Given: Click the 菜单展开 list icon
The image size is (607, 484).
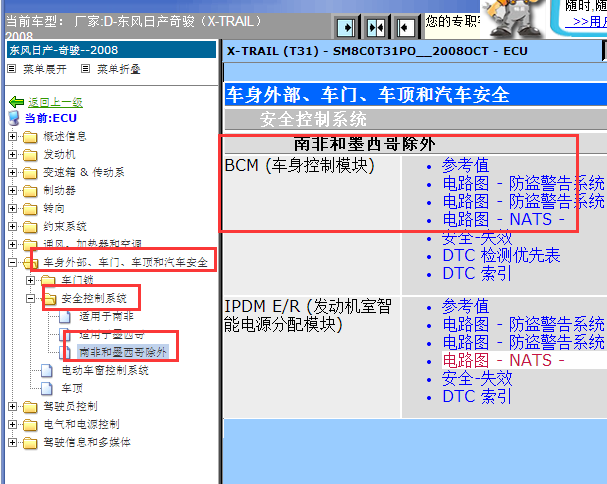Looking at the screenshot, I should (x=12, y=69).
